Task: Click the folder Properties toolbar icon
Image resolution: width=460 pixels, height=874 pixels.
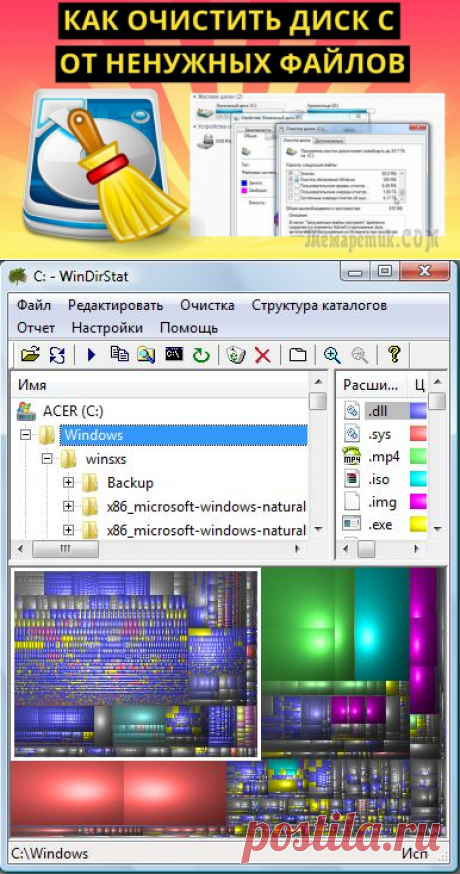Action: (298, 355)
